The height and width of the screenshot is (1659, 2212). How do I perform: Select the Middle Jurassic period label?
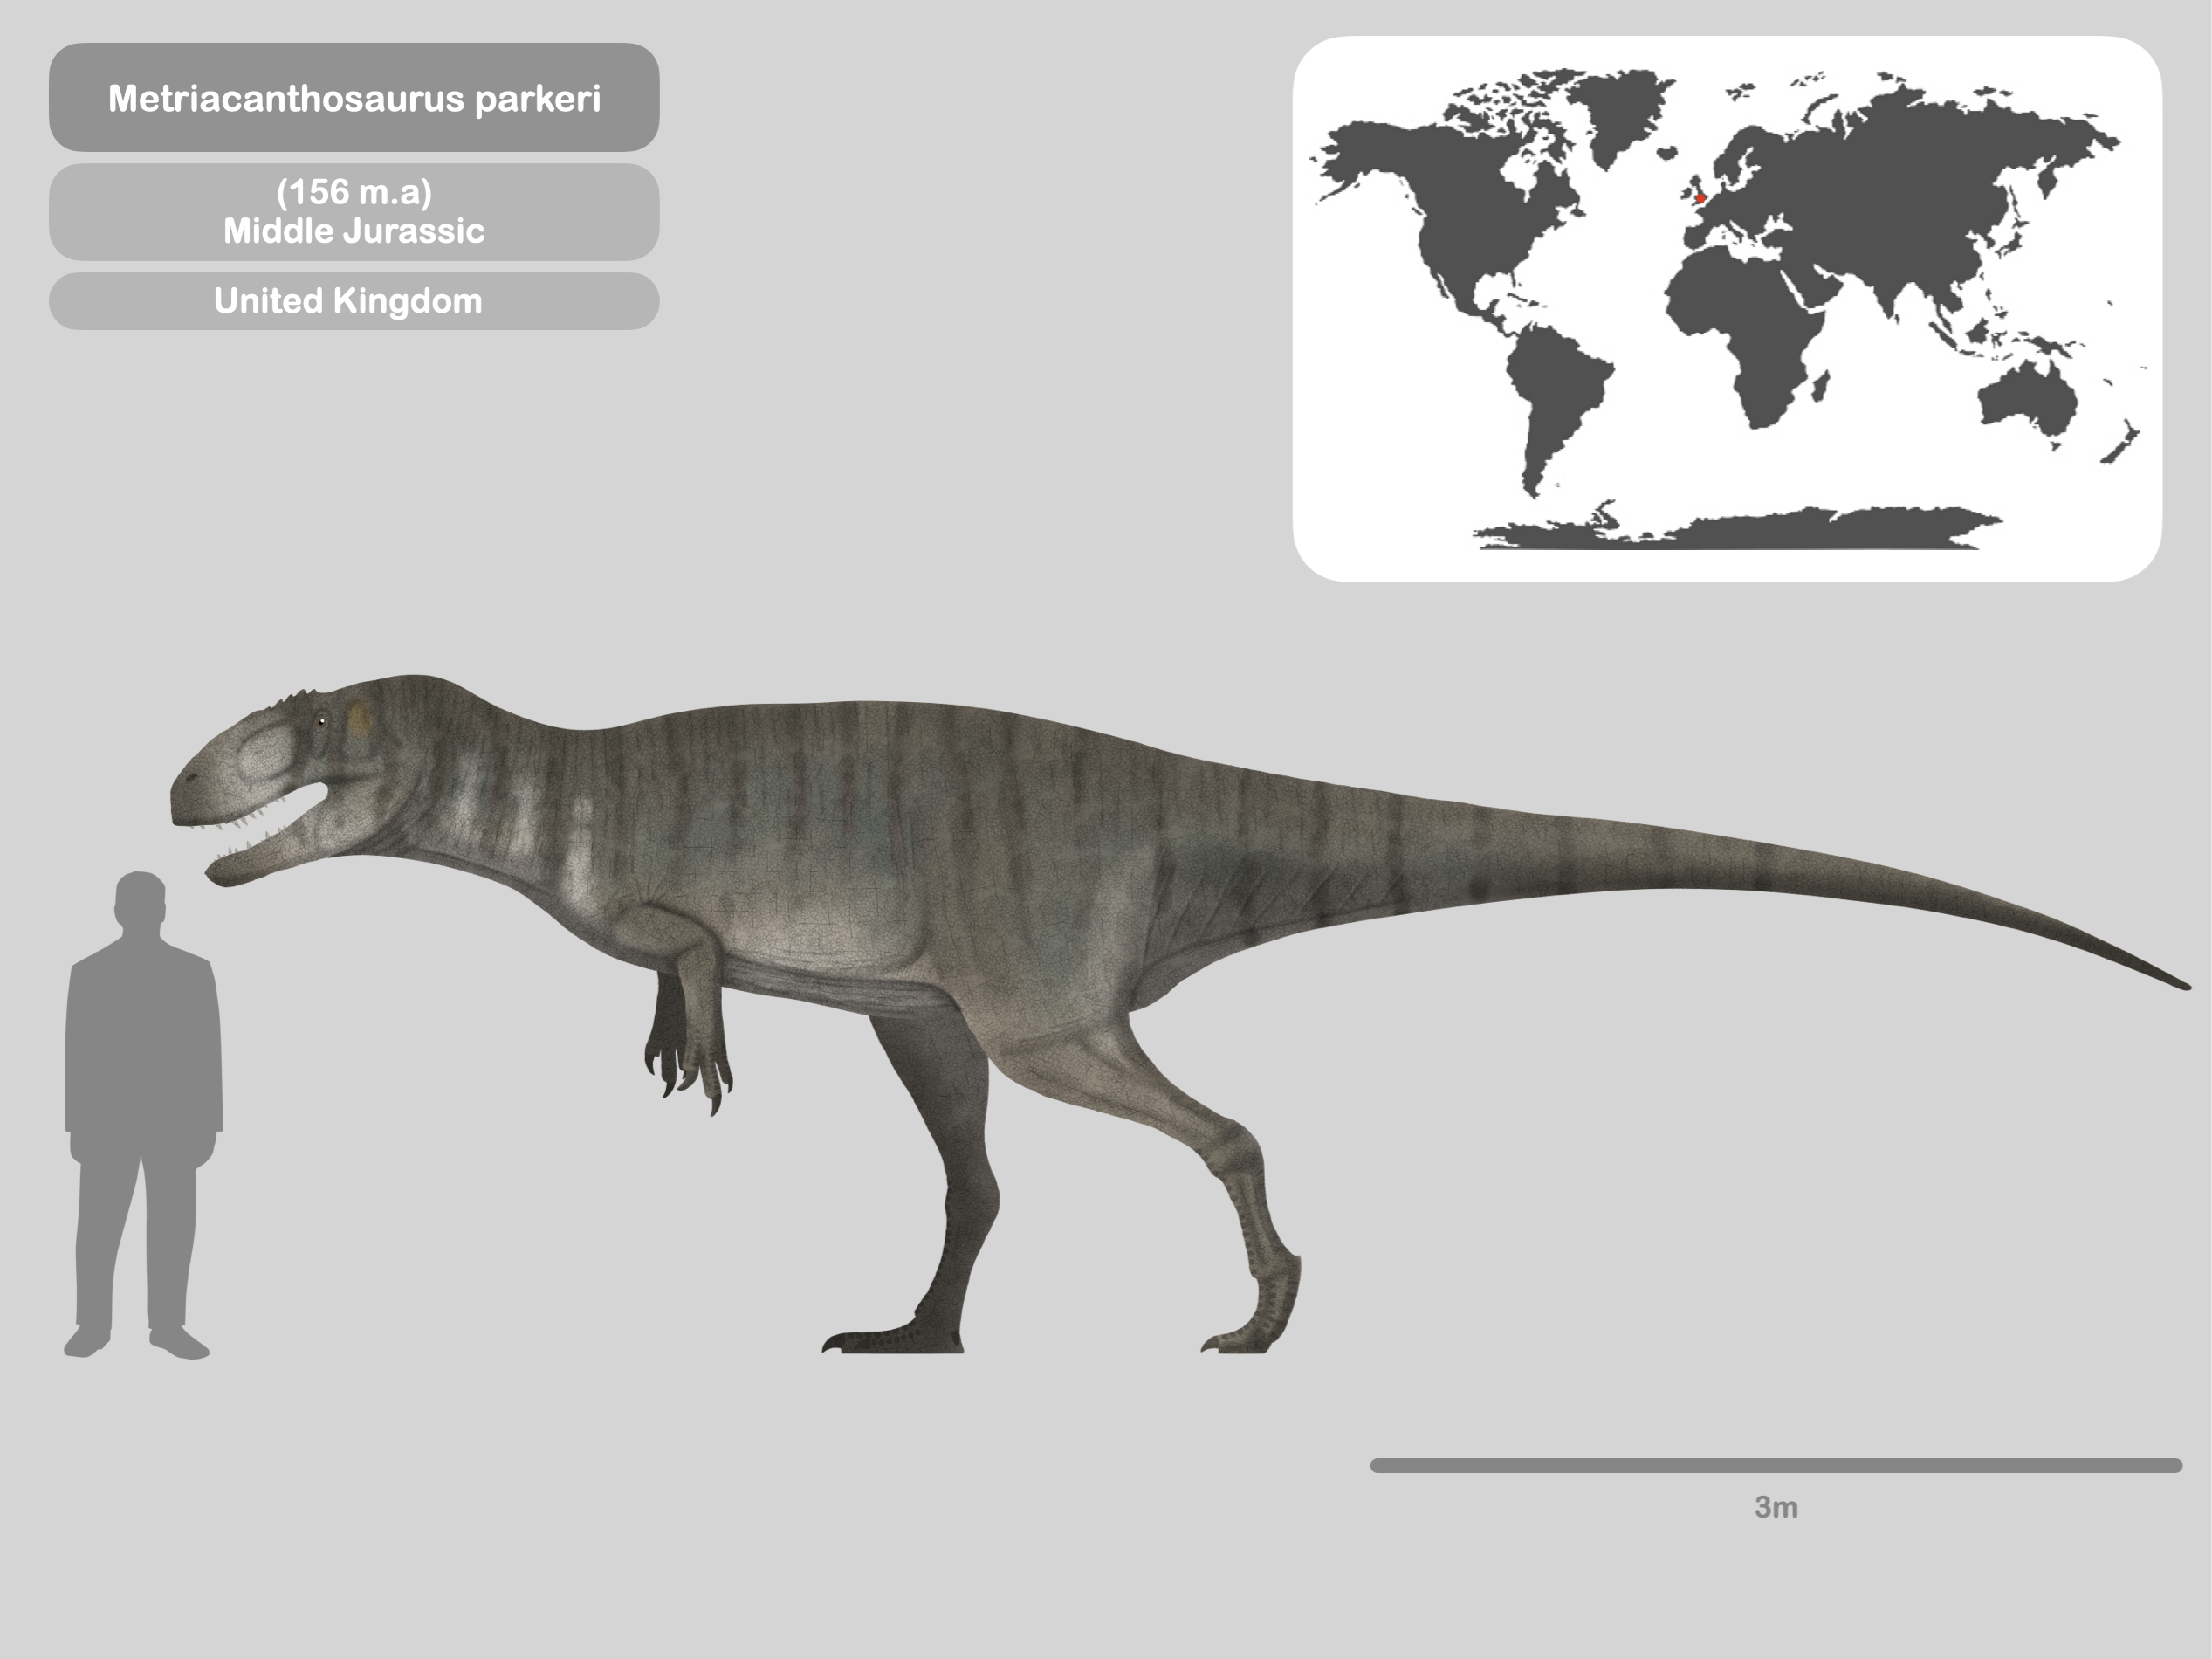coord(355,233)
